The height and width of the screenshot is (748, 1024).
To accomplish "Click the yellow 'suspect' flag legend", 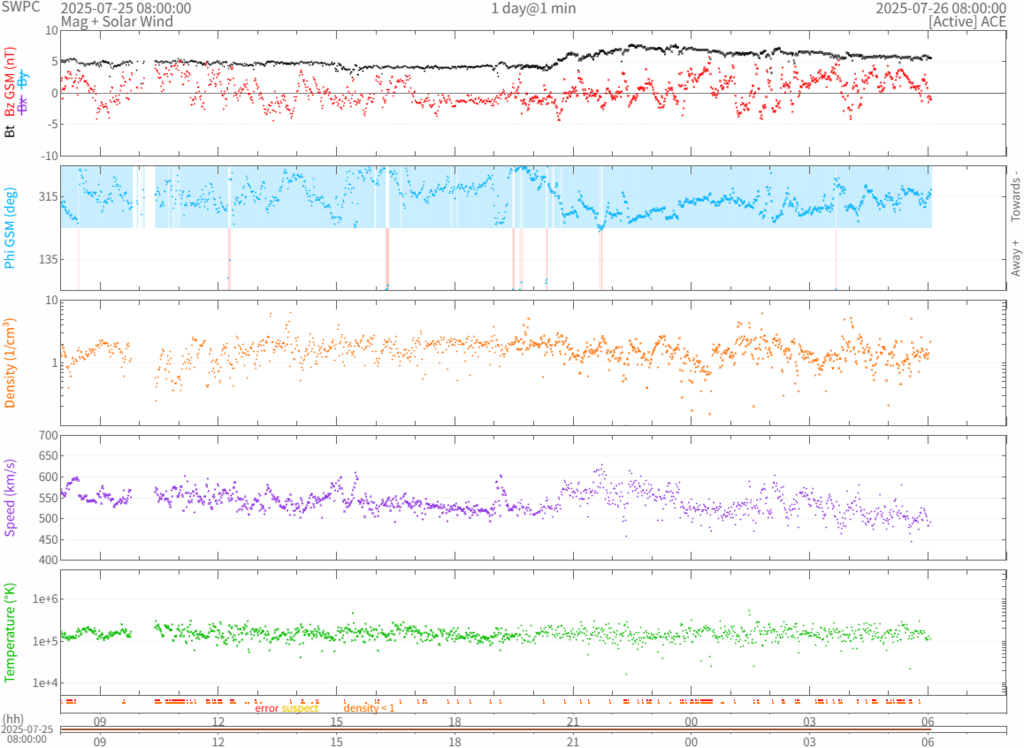I will 299,708.
